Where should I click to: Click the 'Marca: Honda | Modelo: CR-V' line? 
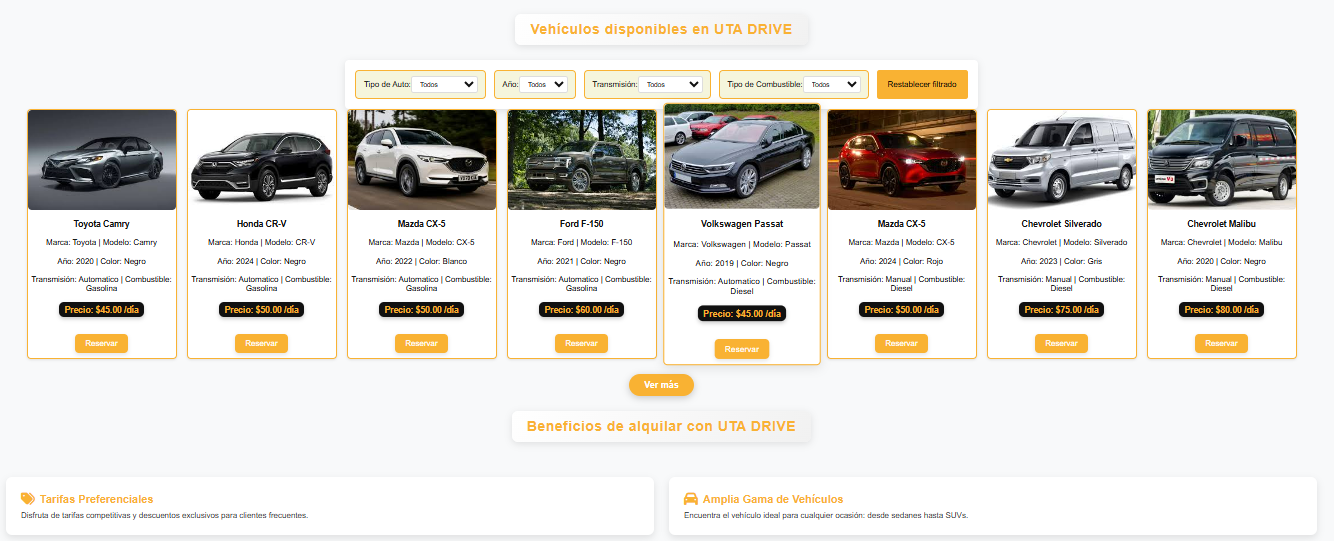coord(261,242)
